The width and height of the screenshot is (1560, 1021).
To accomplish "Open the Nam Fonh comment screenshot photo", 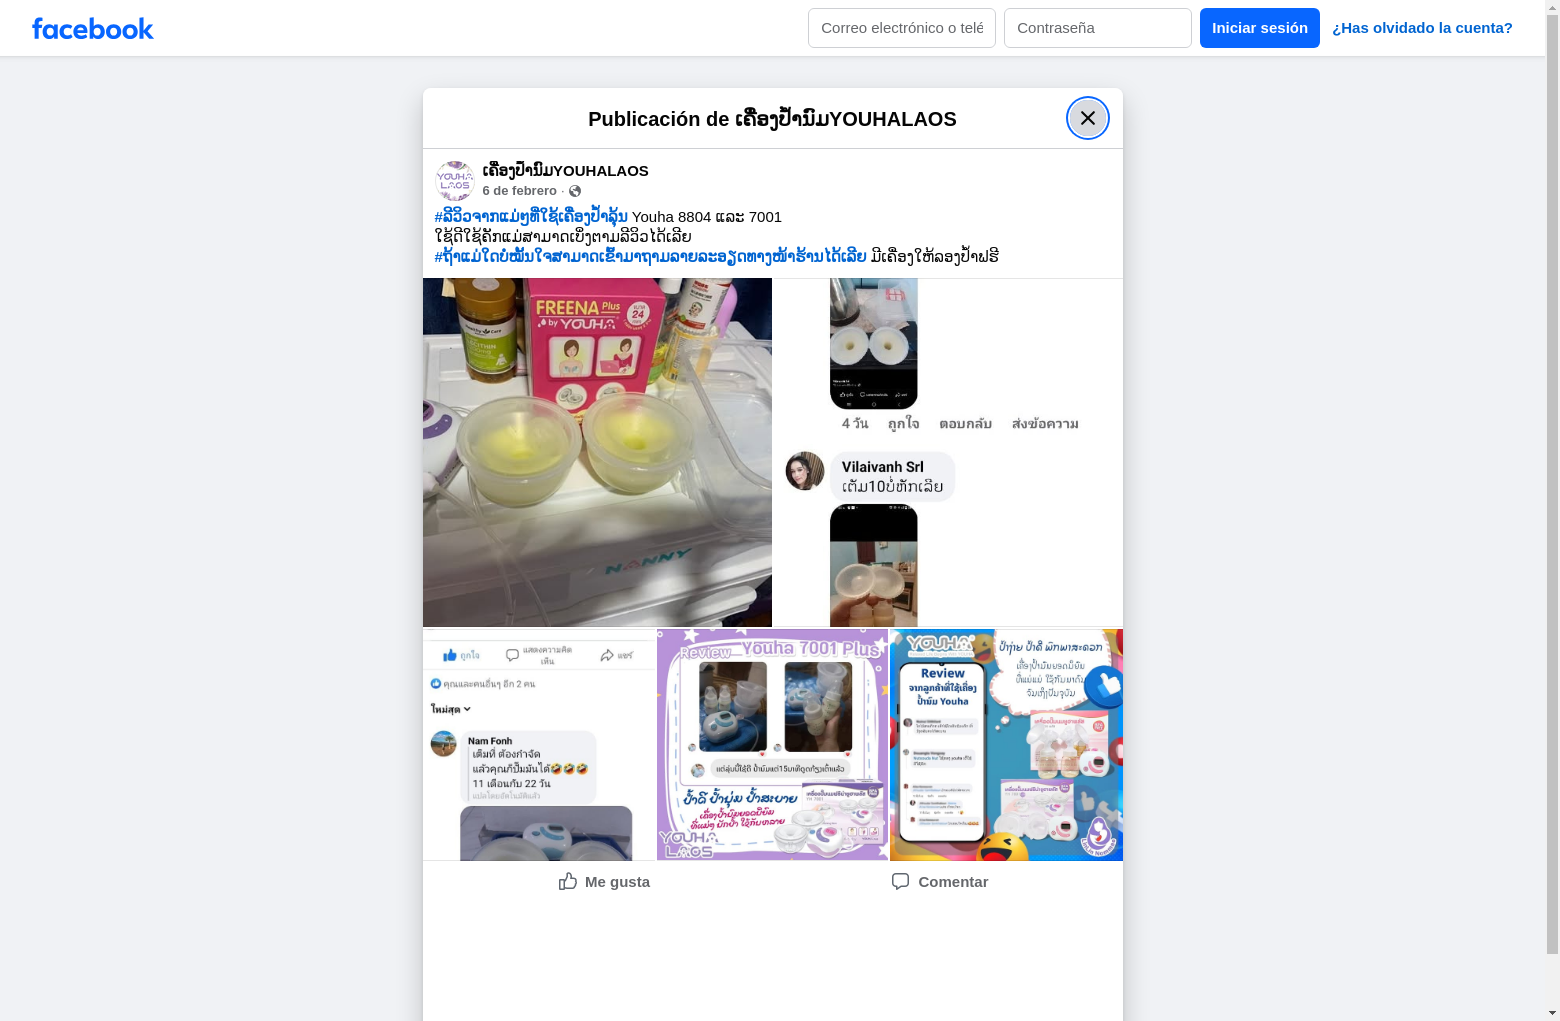I will [x=539, y=745].
